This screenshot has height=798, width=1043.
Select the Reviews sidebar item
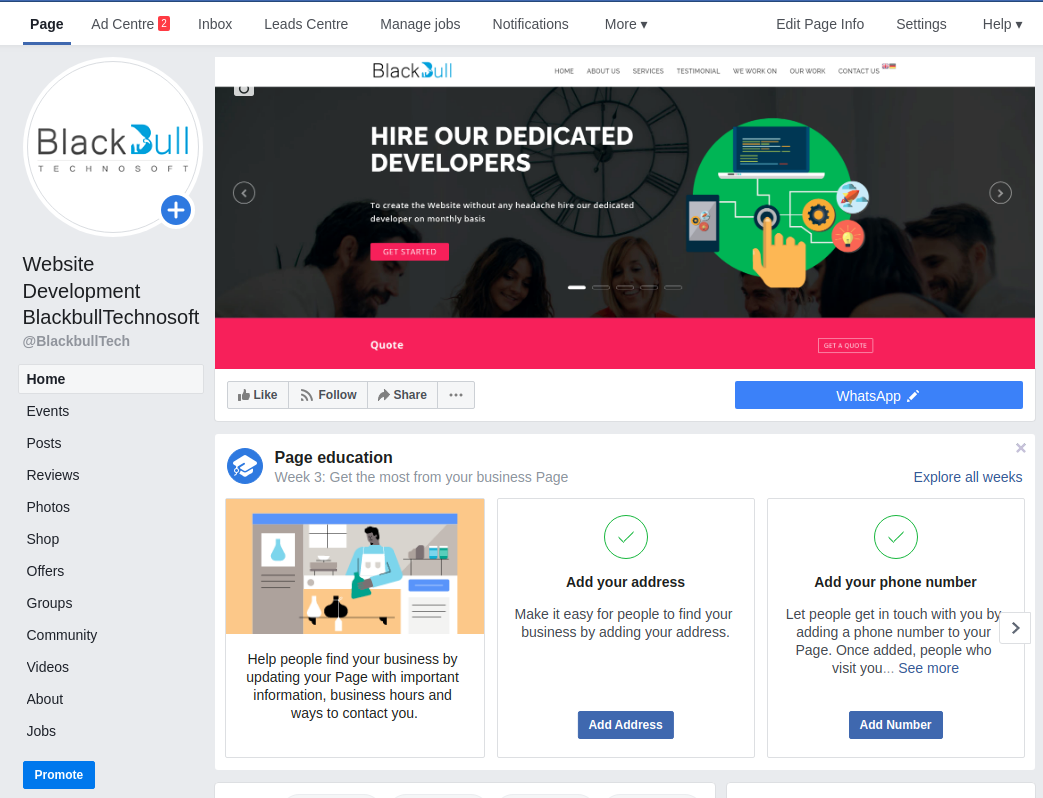(53, 475)
